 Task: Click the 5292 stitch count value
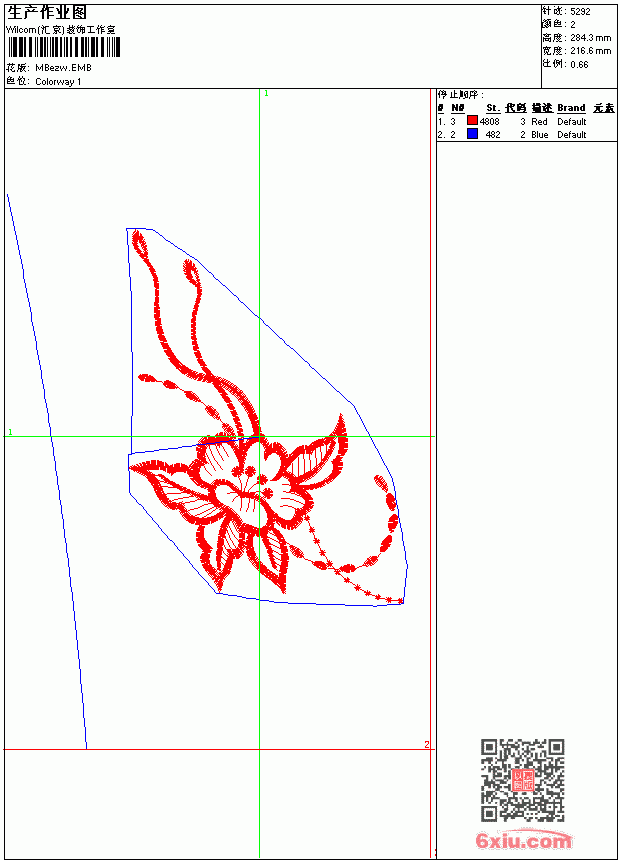pos(580,12)
